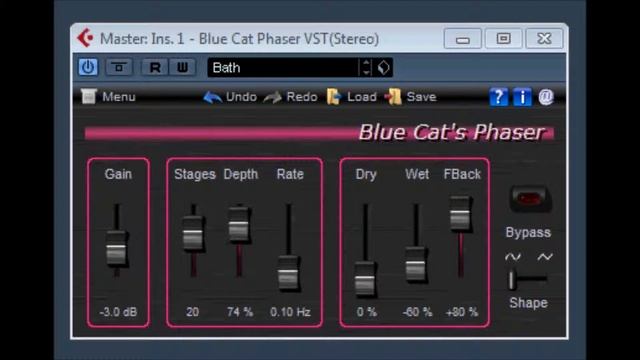The width and height of the screenshot is (640, 360).
Task: Open the help question mark icon
Action: (x=498, y=97)
